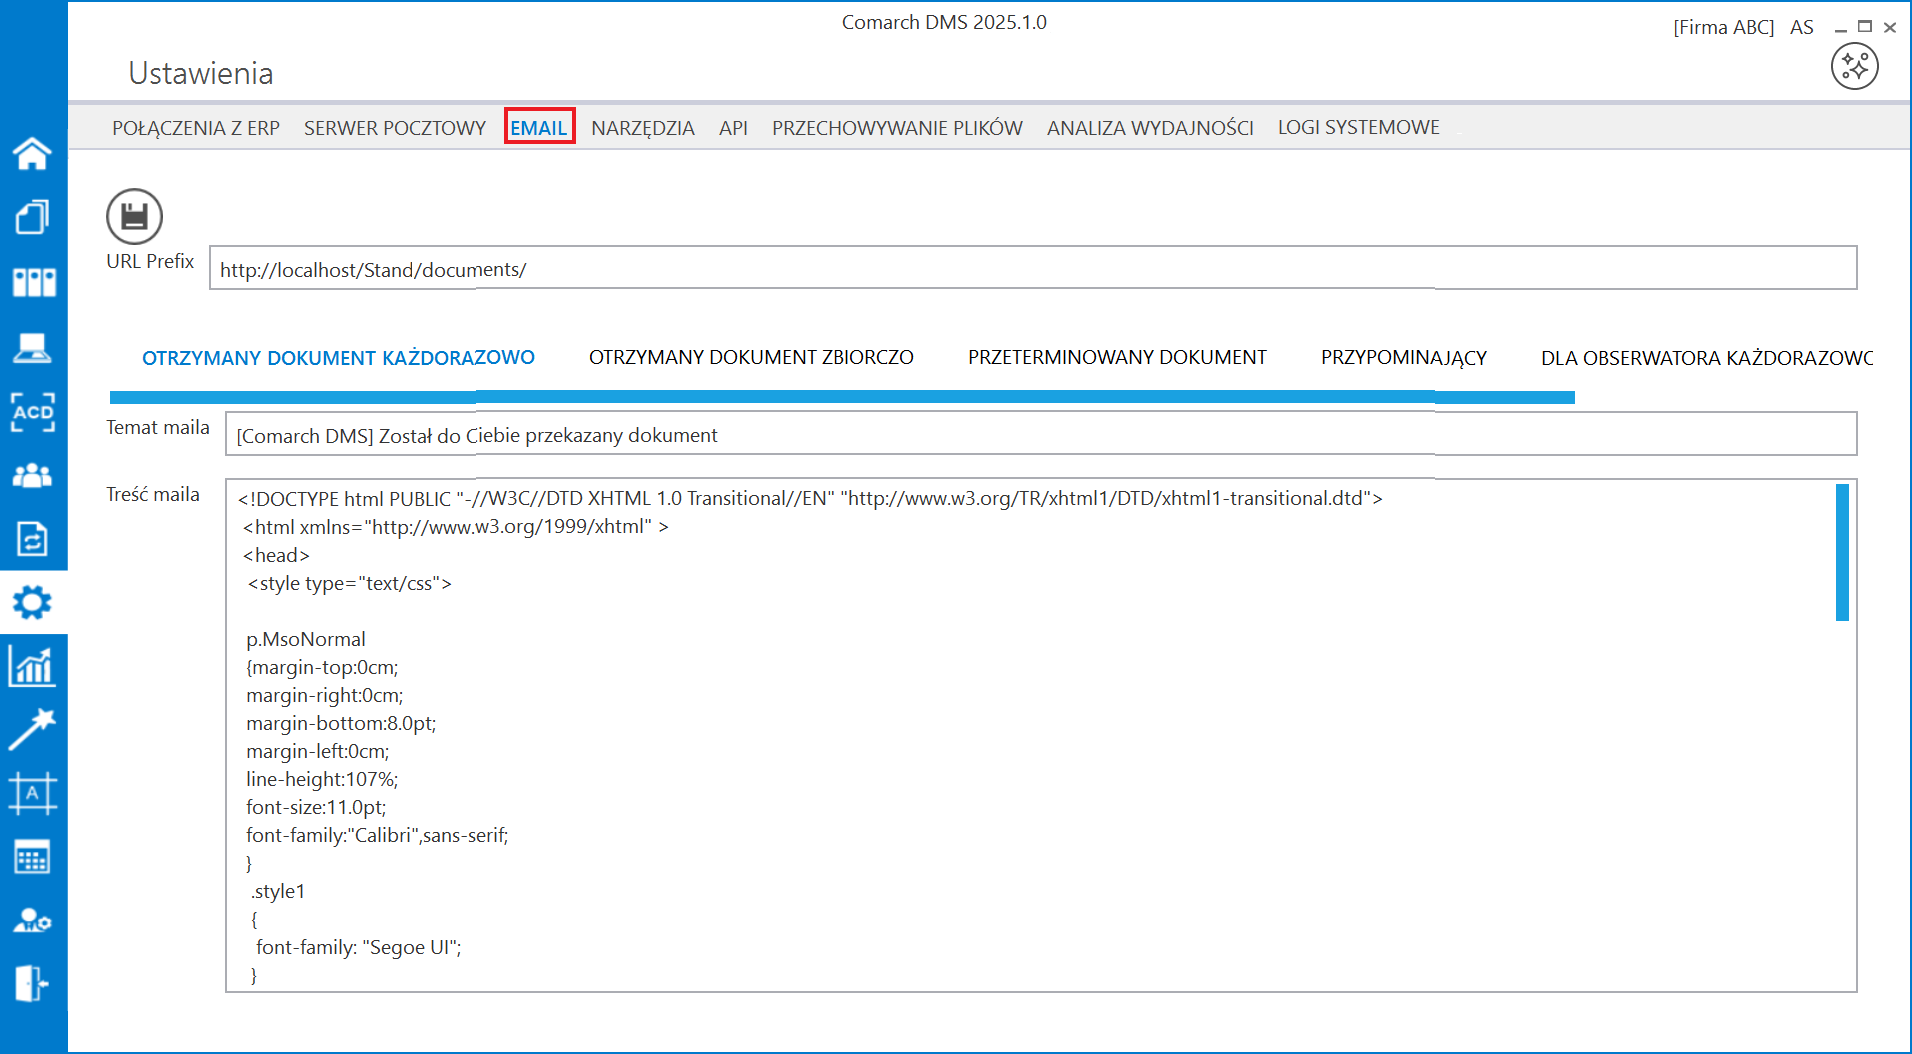The width and height of the screenshot is (1912, 1054).
Task: Switch to SERWER POCZTOWY tab
Action: coord(395,128)
